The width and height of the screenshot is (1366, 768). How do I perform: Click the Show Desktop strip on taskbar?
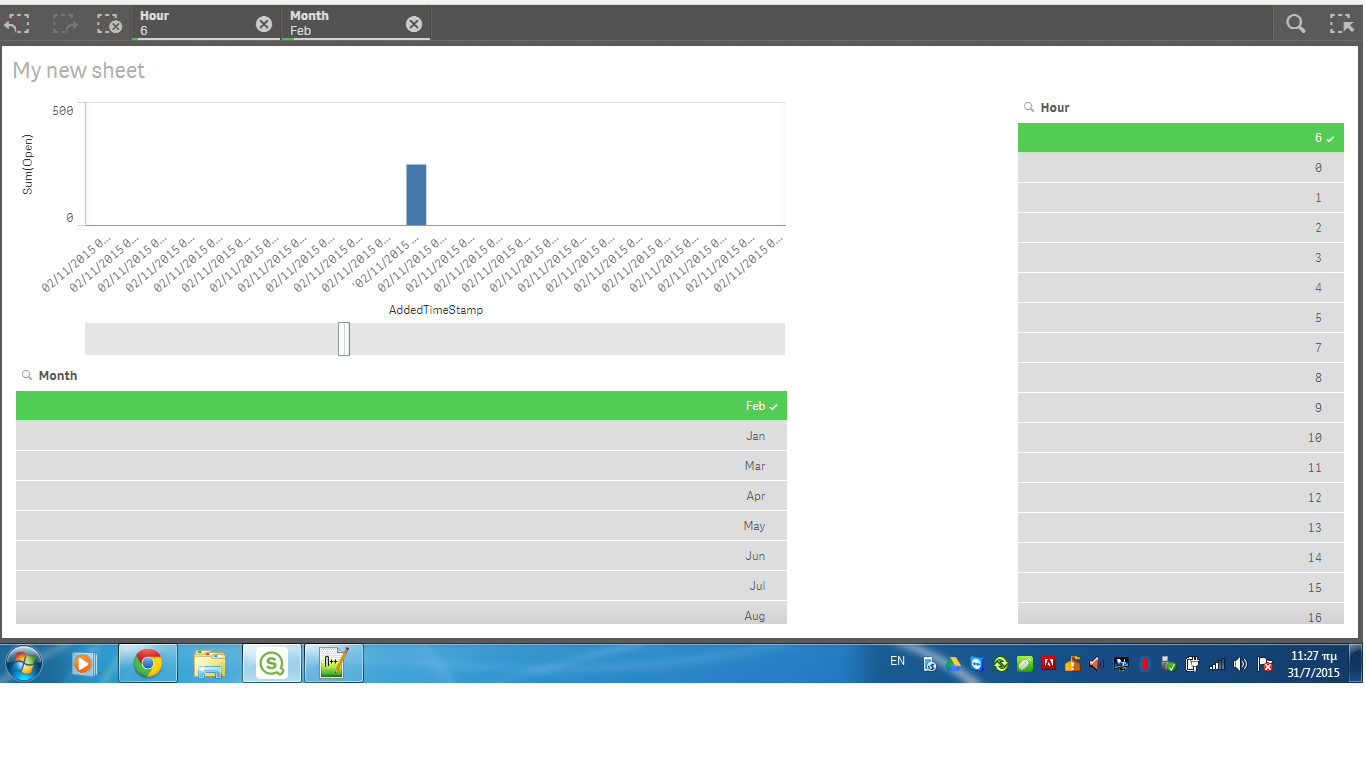click(x=1356, y=663)
